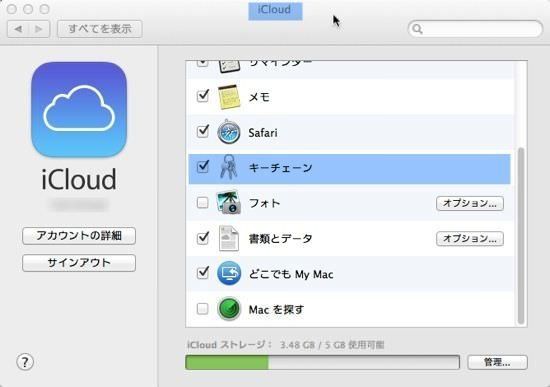Click the Photos (フォト) icon
Image resolution: width=550 pixels, height=387 pixels.
229,202
